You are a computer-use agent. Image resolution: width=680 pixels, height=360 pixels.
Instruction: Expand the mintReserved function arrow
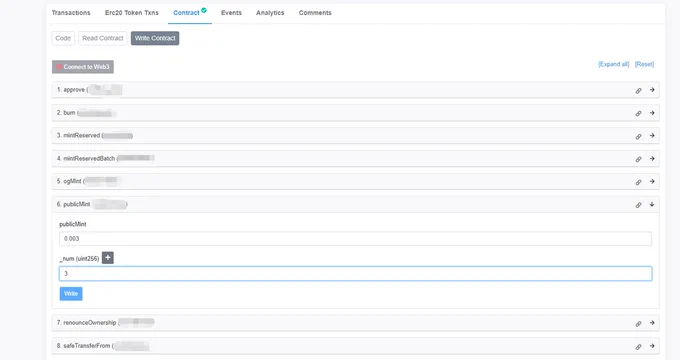coord(652,136)
